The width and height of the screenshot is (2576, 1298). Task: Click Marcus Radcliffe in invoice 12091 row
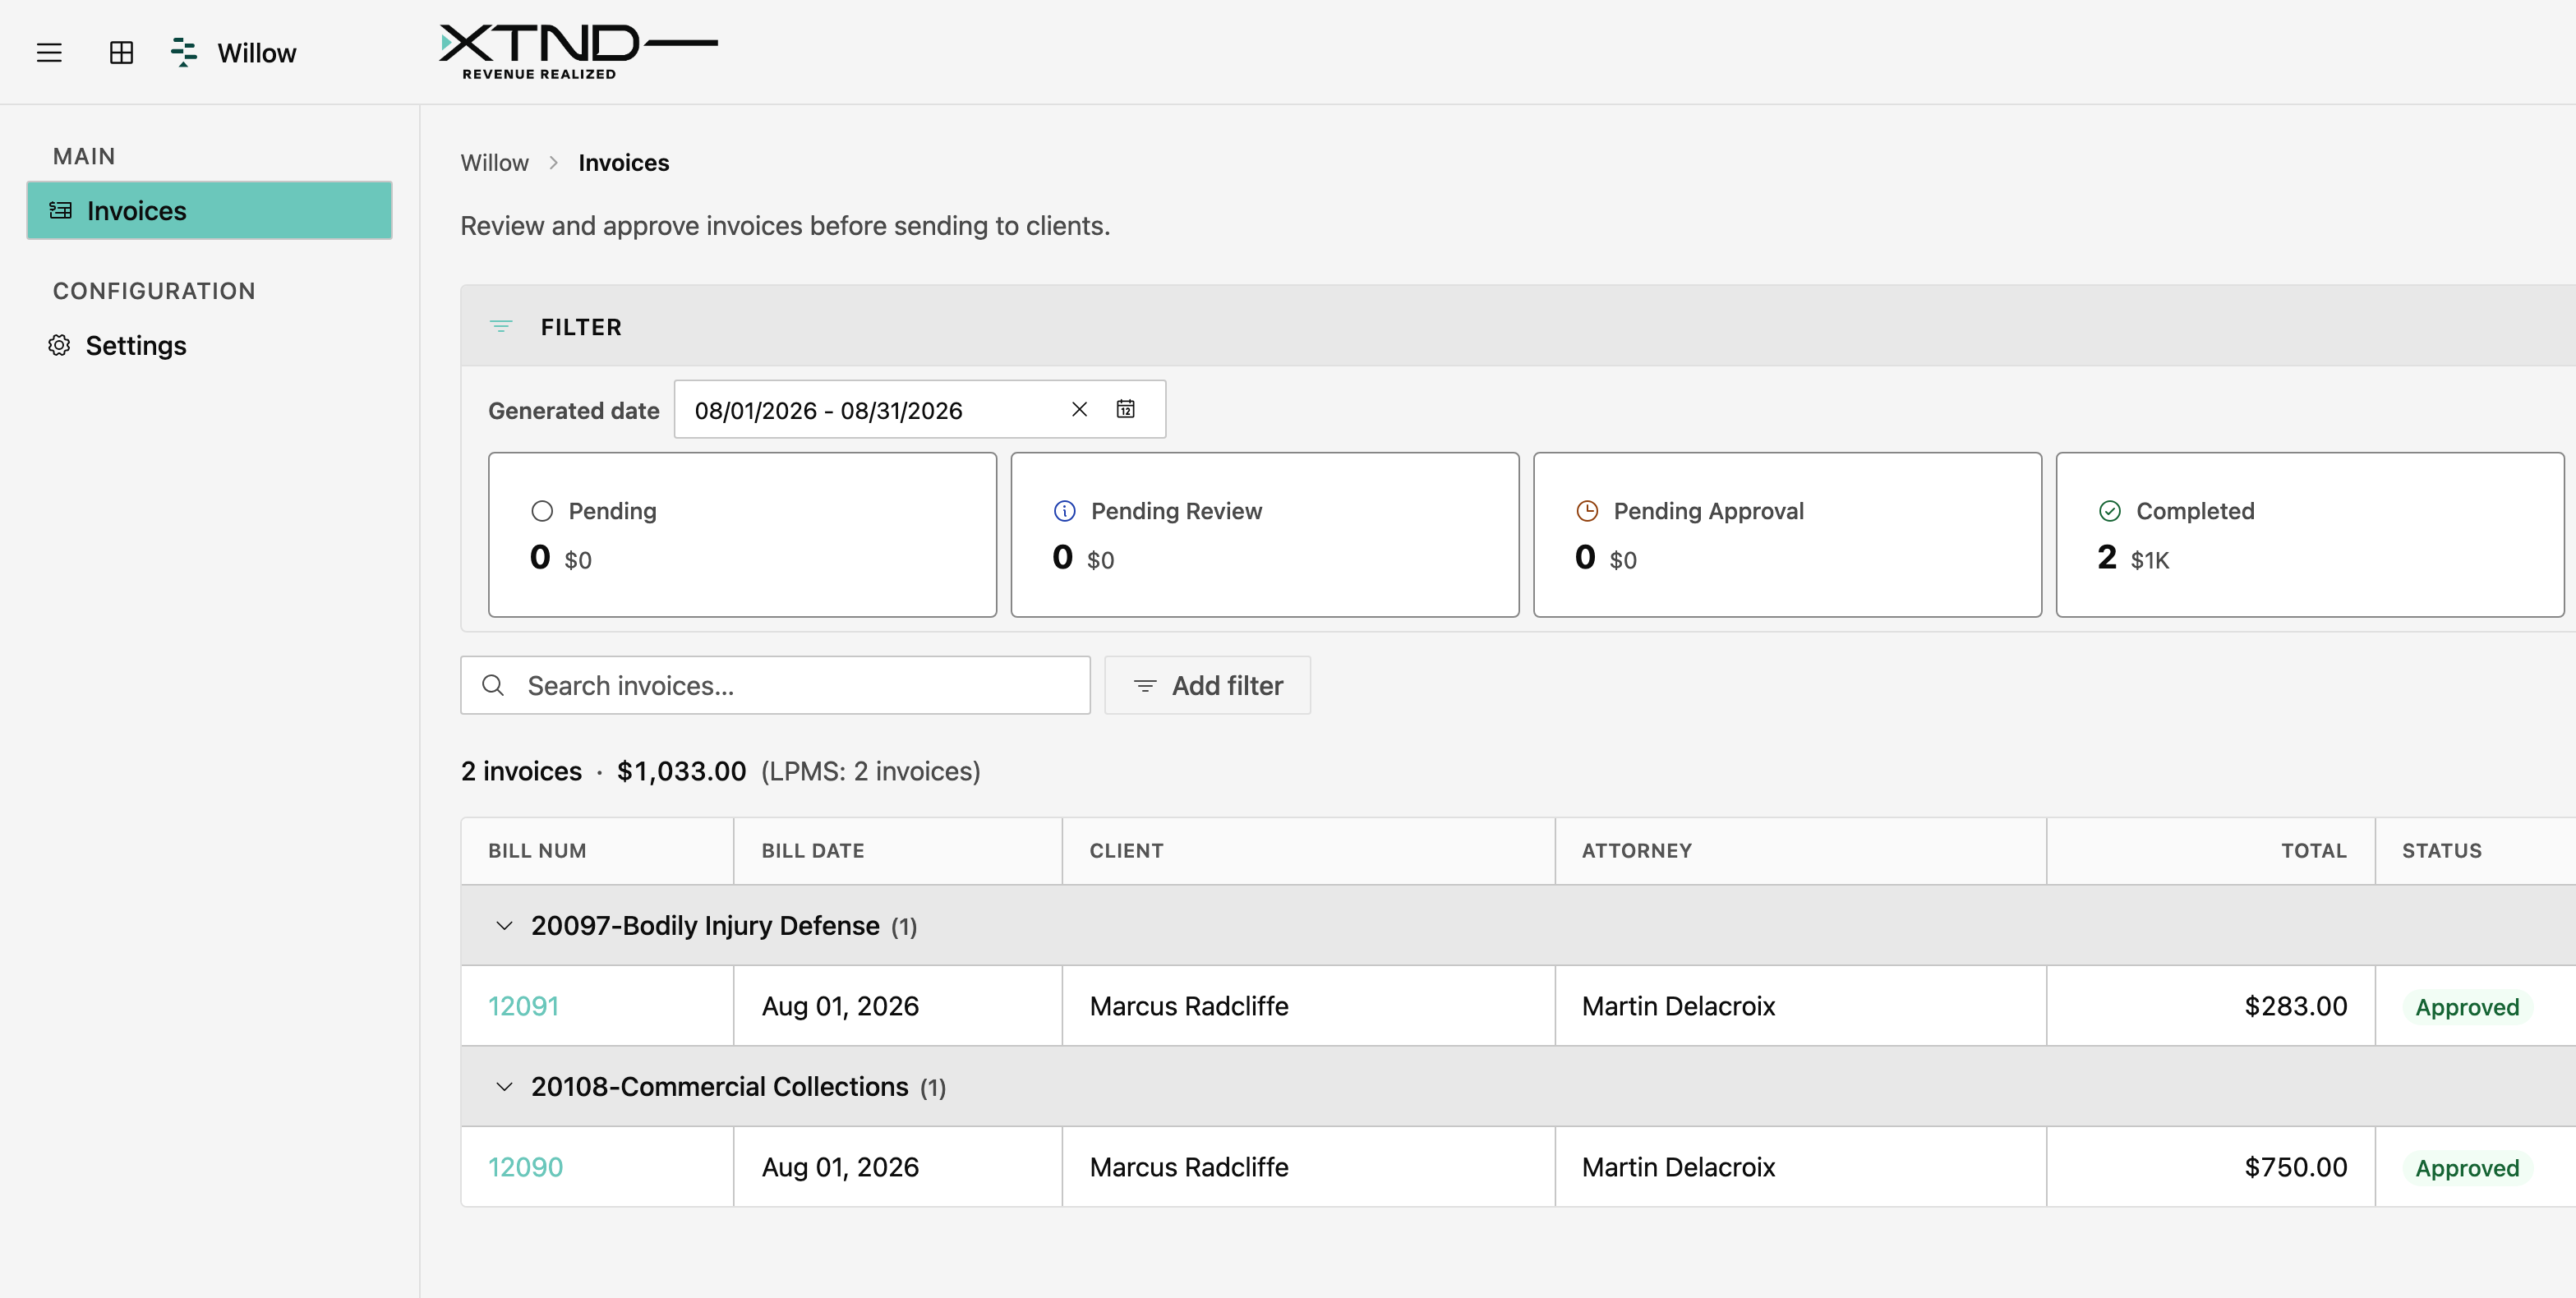pos(1189,1006)
